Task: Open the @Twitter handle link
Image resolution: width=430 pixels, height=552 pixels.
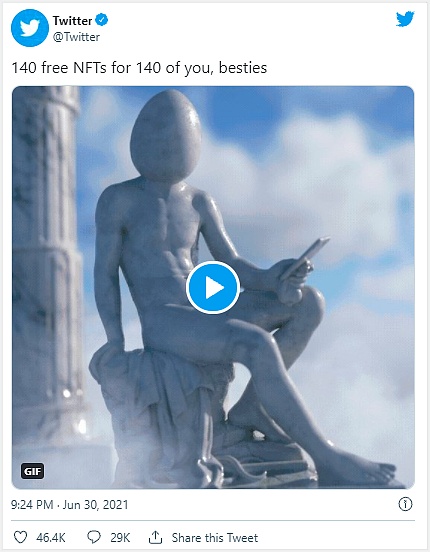Action: (x=76, y=37)
